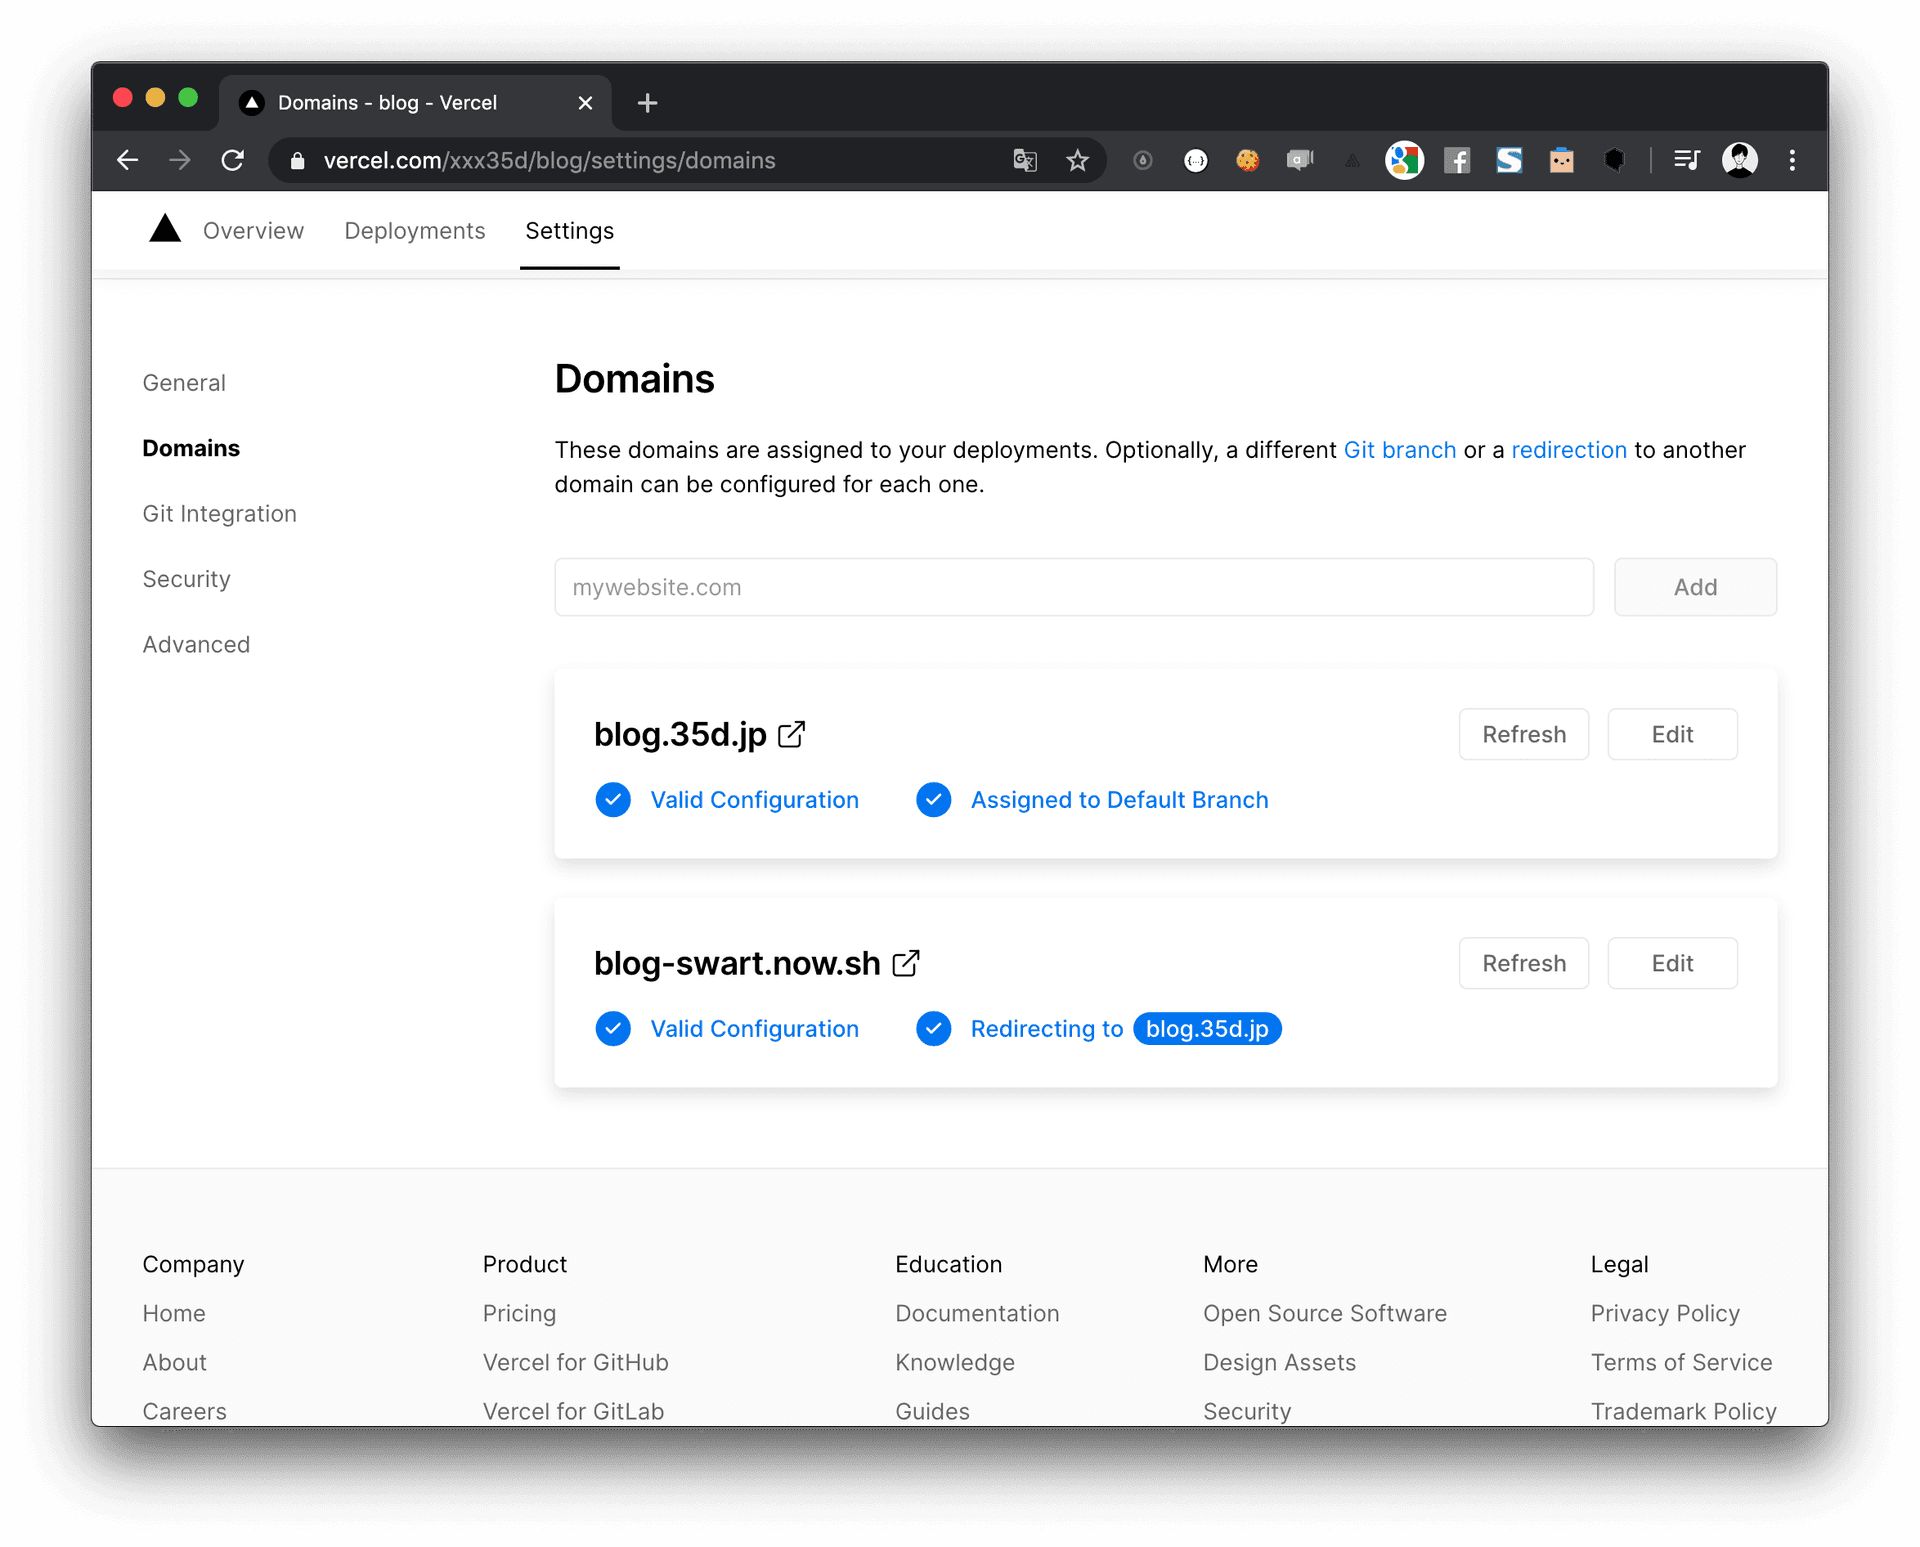Open the Pricing footer link
The width and height of the screenshot is (1920, 1547).
coord(519,1313)
